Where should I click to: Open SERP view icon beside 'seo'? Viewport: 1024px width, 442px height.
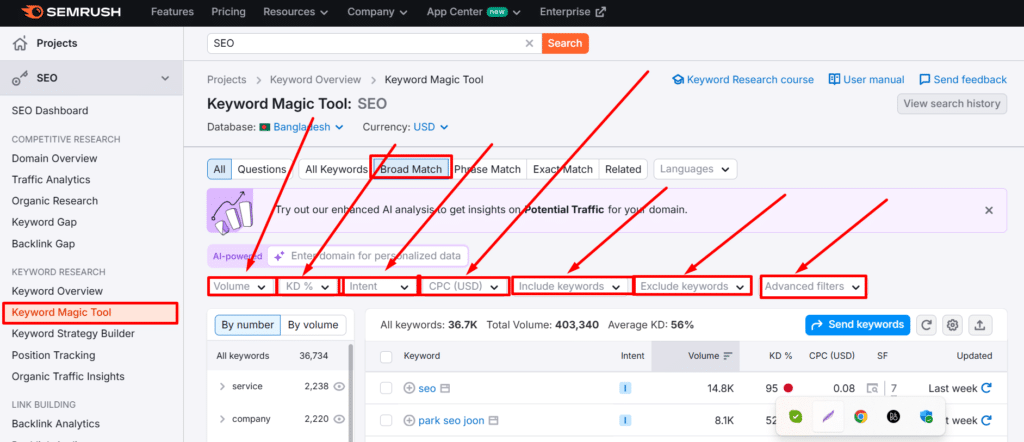coord(445,388)
